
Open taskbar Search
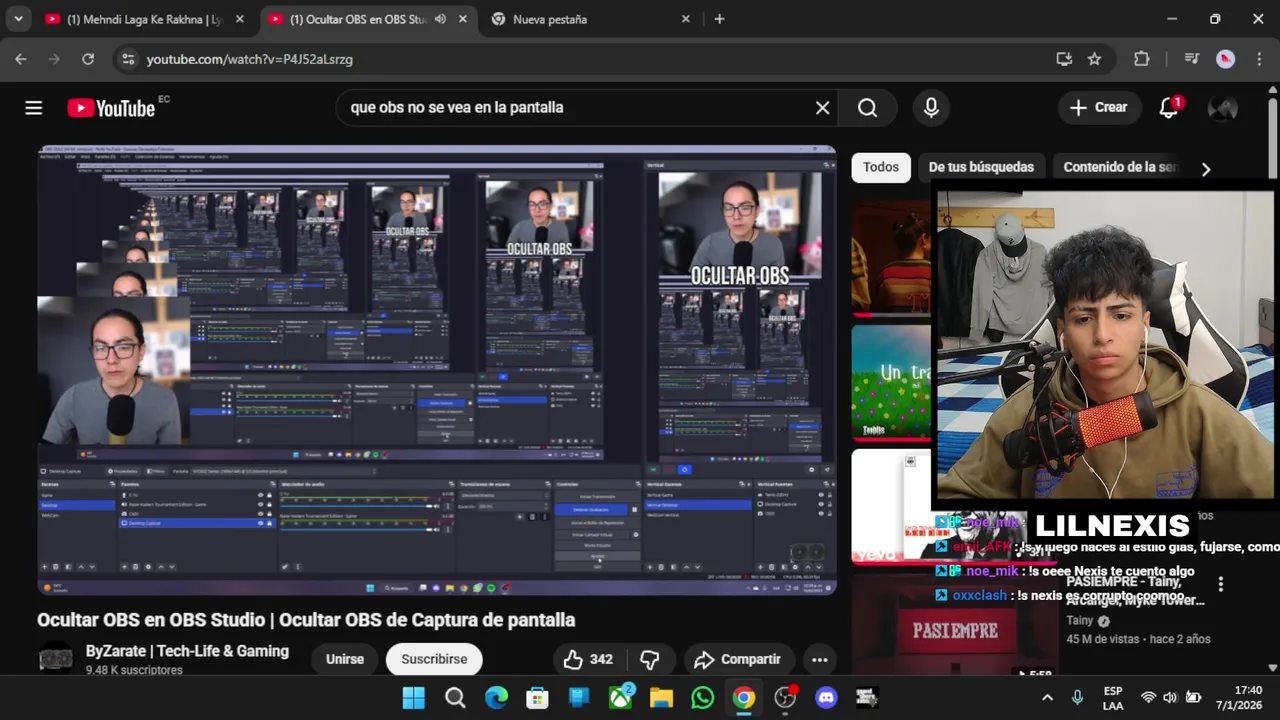(x=455, y=697)
